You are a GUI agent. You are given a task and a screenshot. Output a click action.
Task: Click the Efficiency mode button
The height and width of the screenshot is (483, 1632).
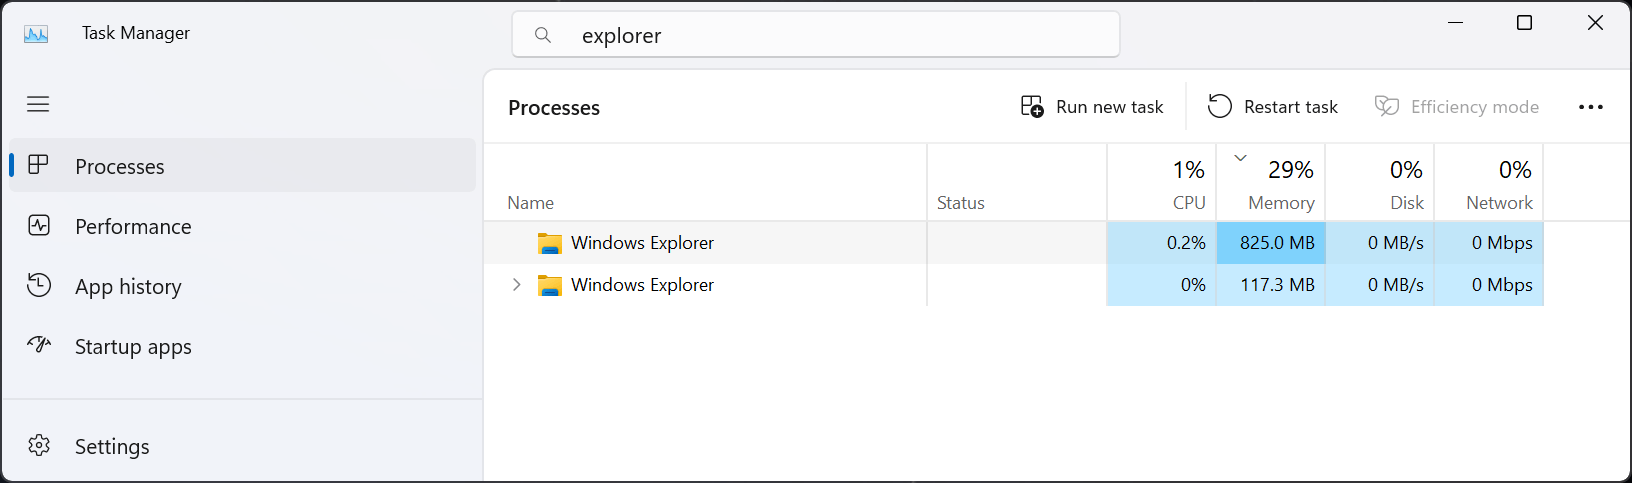coord(1457,107)
